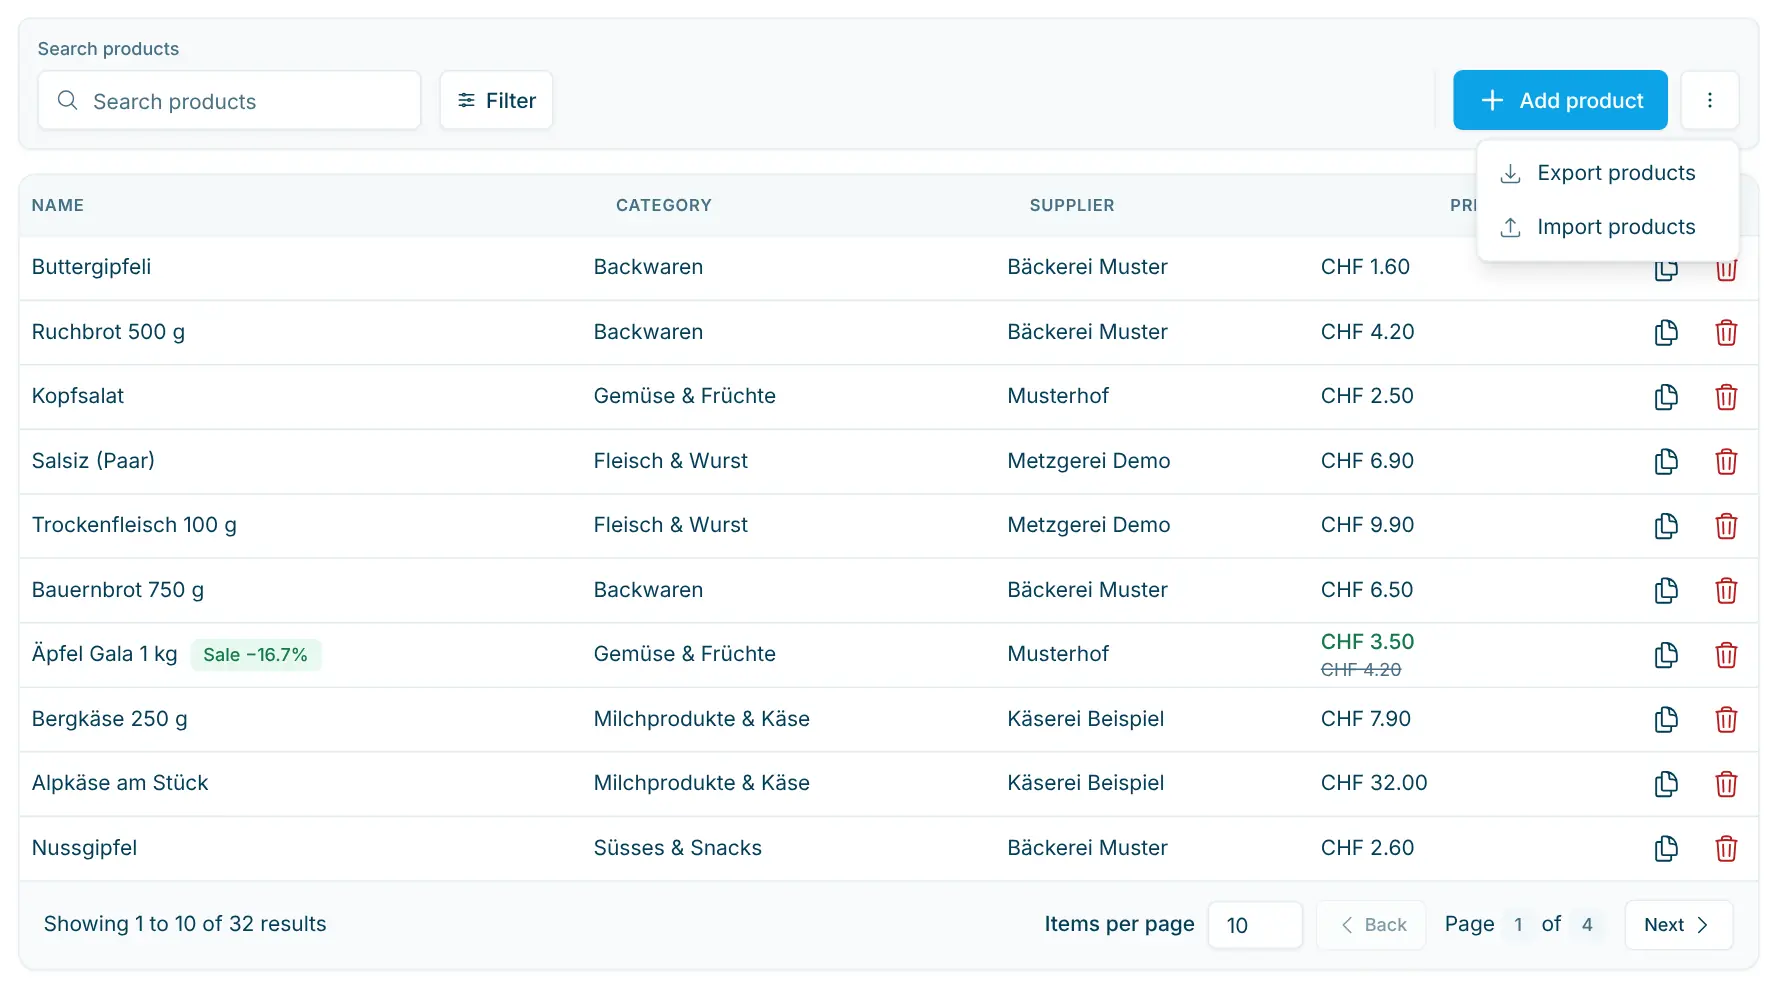The image size is (1778, 987).
Task: Click the Back pagination button
Action: point(1371,925)
